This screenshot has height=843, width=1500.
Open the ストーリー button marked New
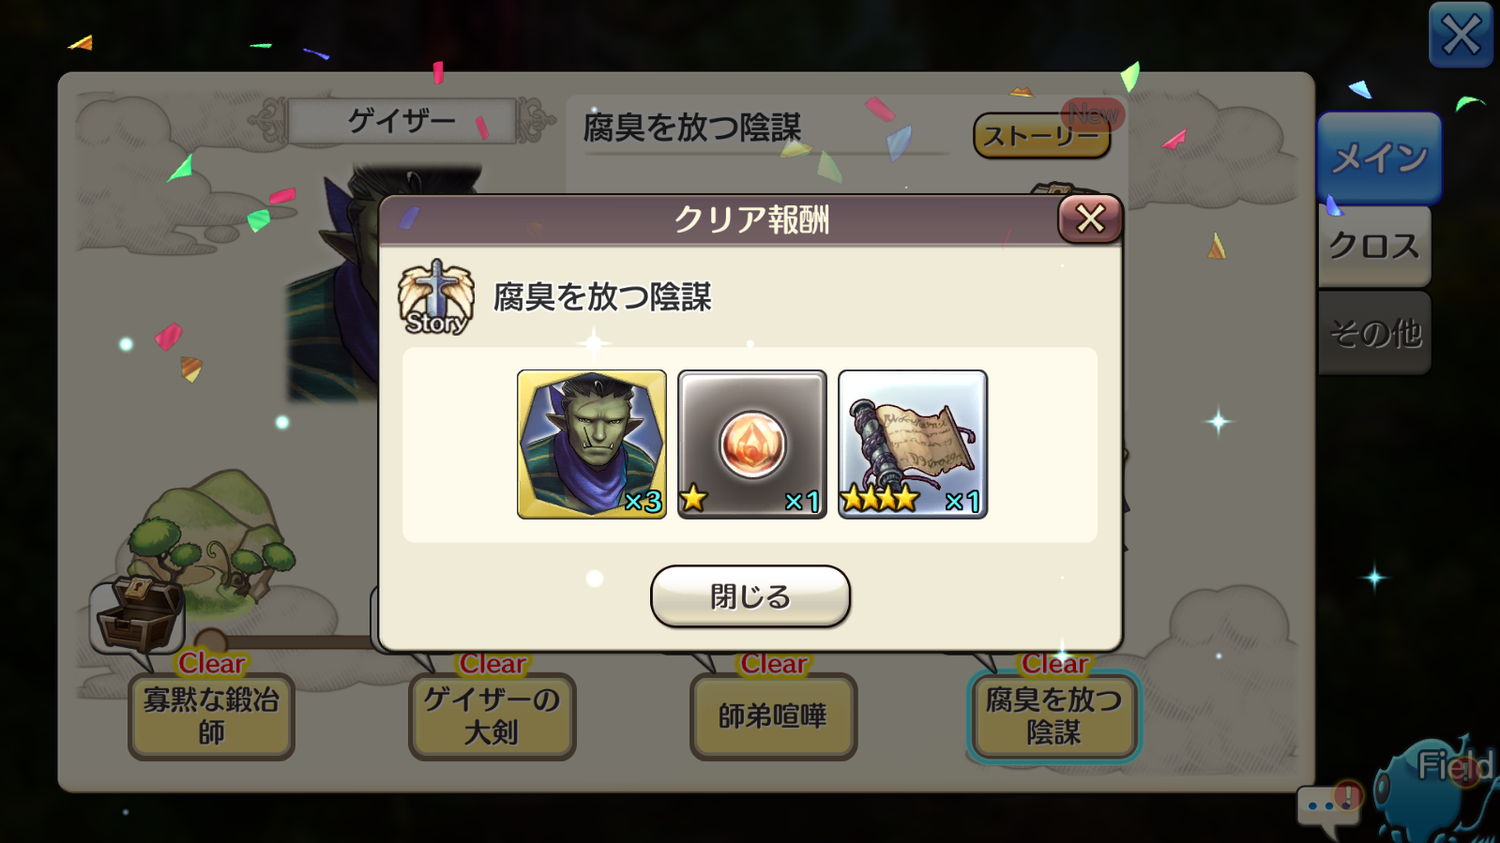click(x=1042, y=135)
